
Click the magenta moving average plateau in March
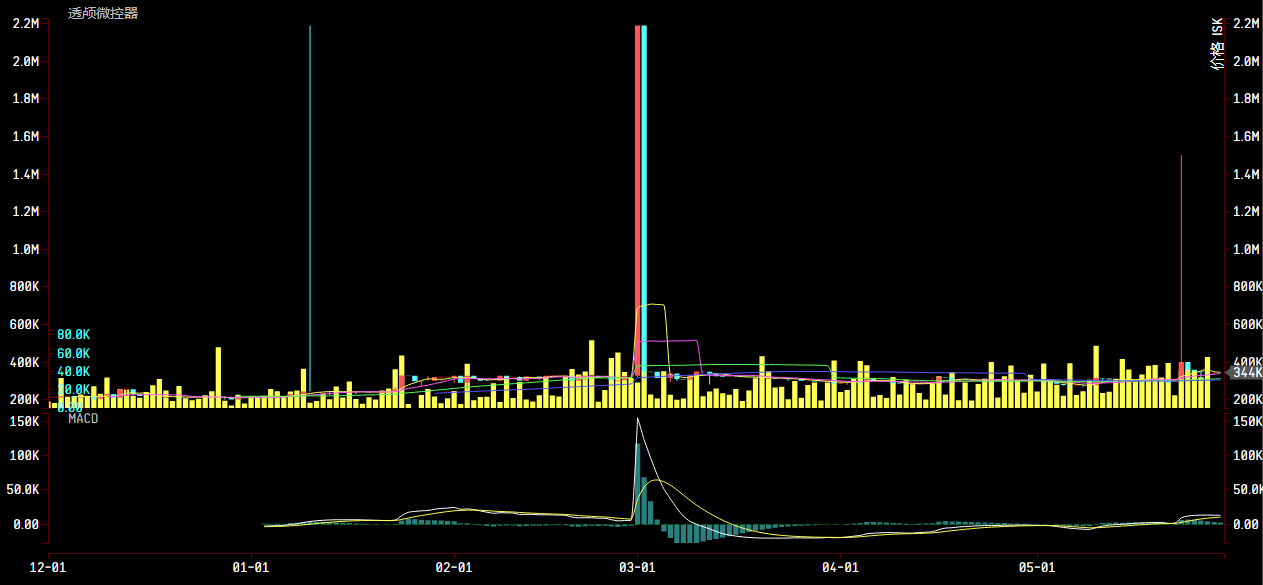click(670, 341)
